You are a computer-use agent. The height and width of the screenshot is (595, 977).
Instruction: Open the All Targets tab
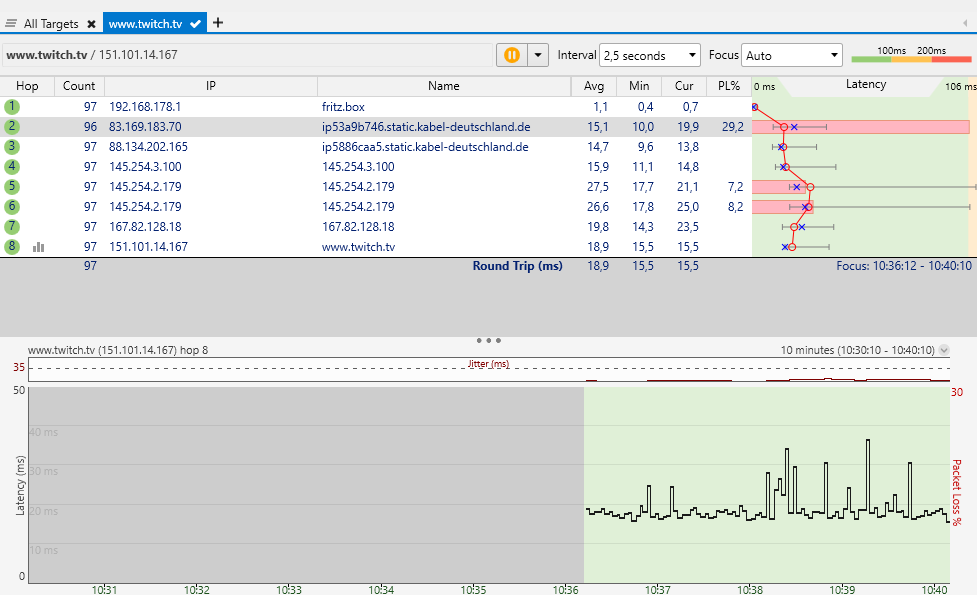51,24
